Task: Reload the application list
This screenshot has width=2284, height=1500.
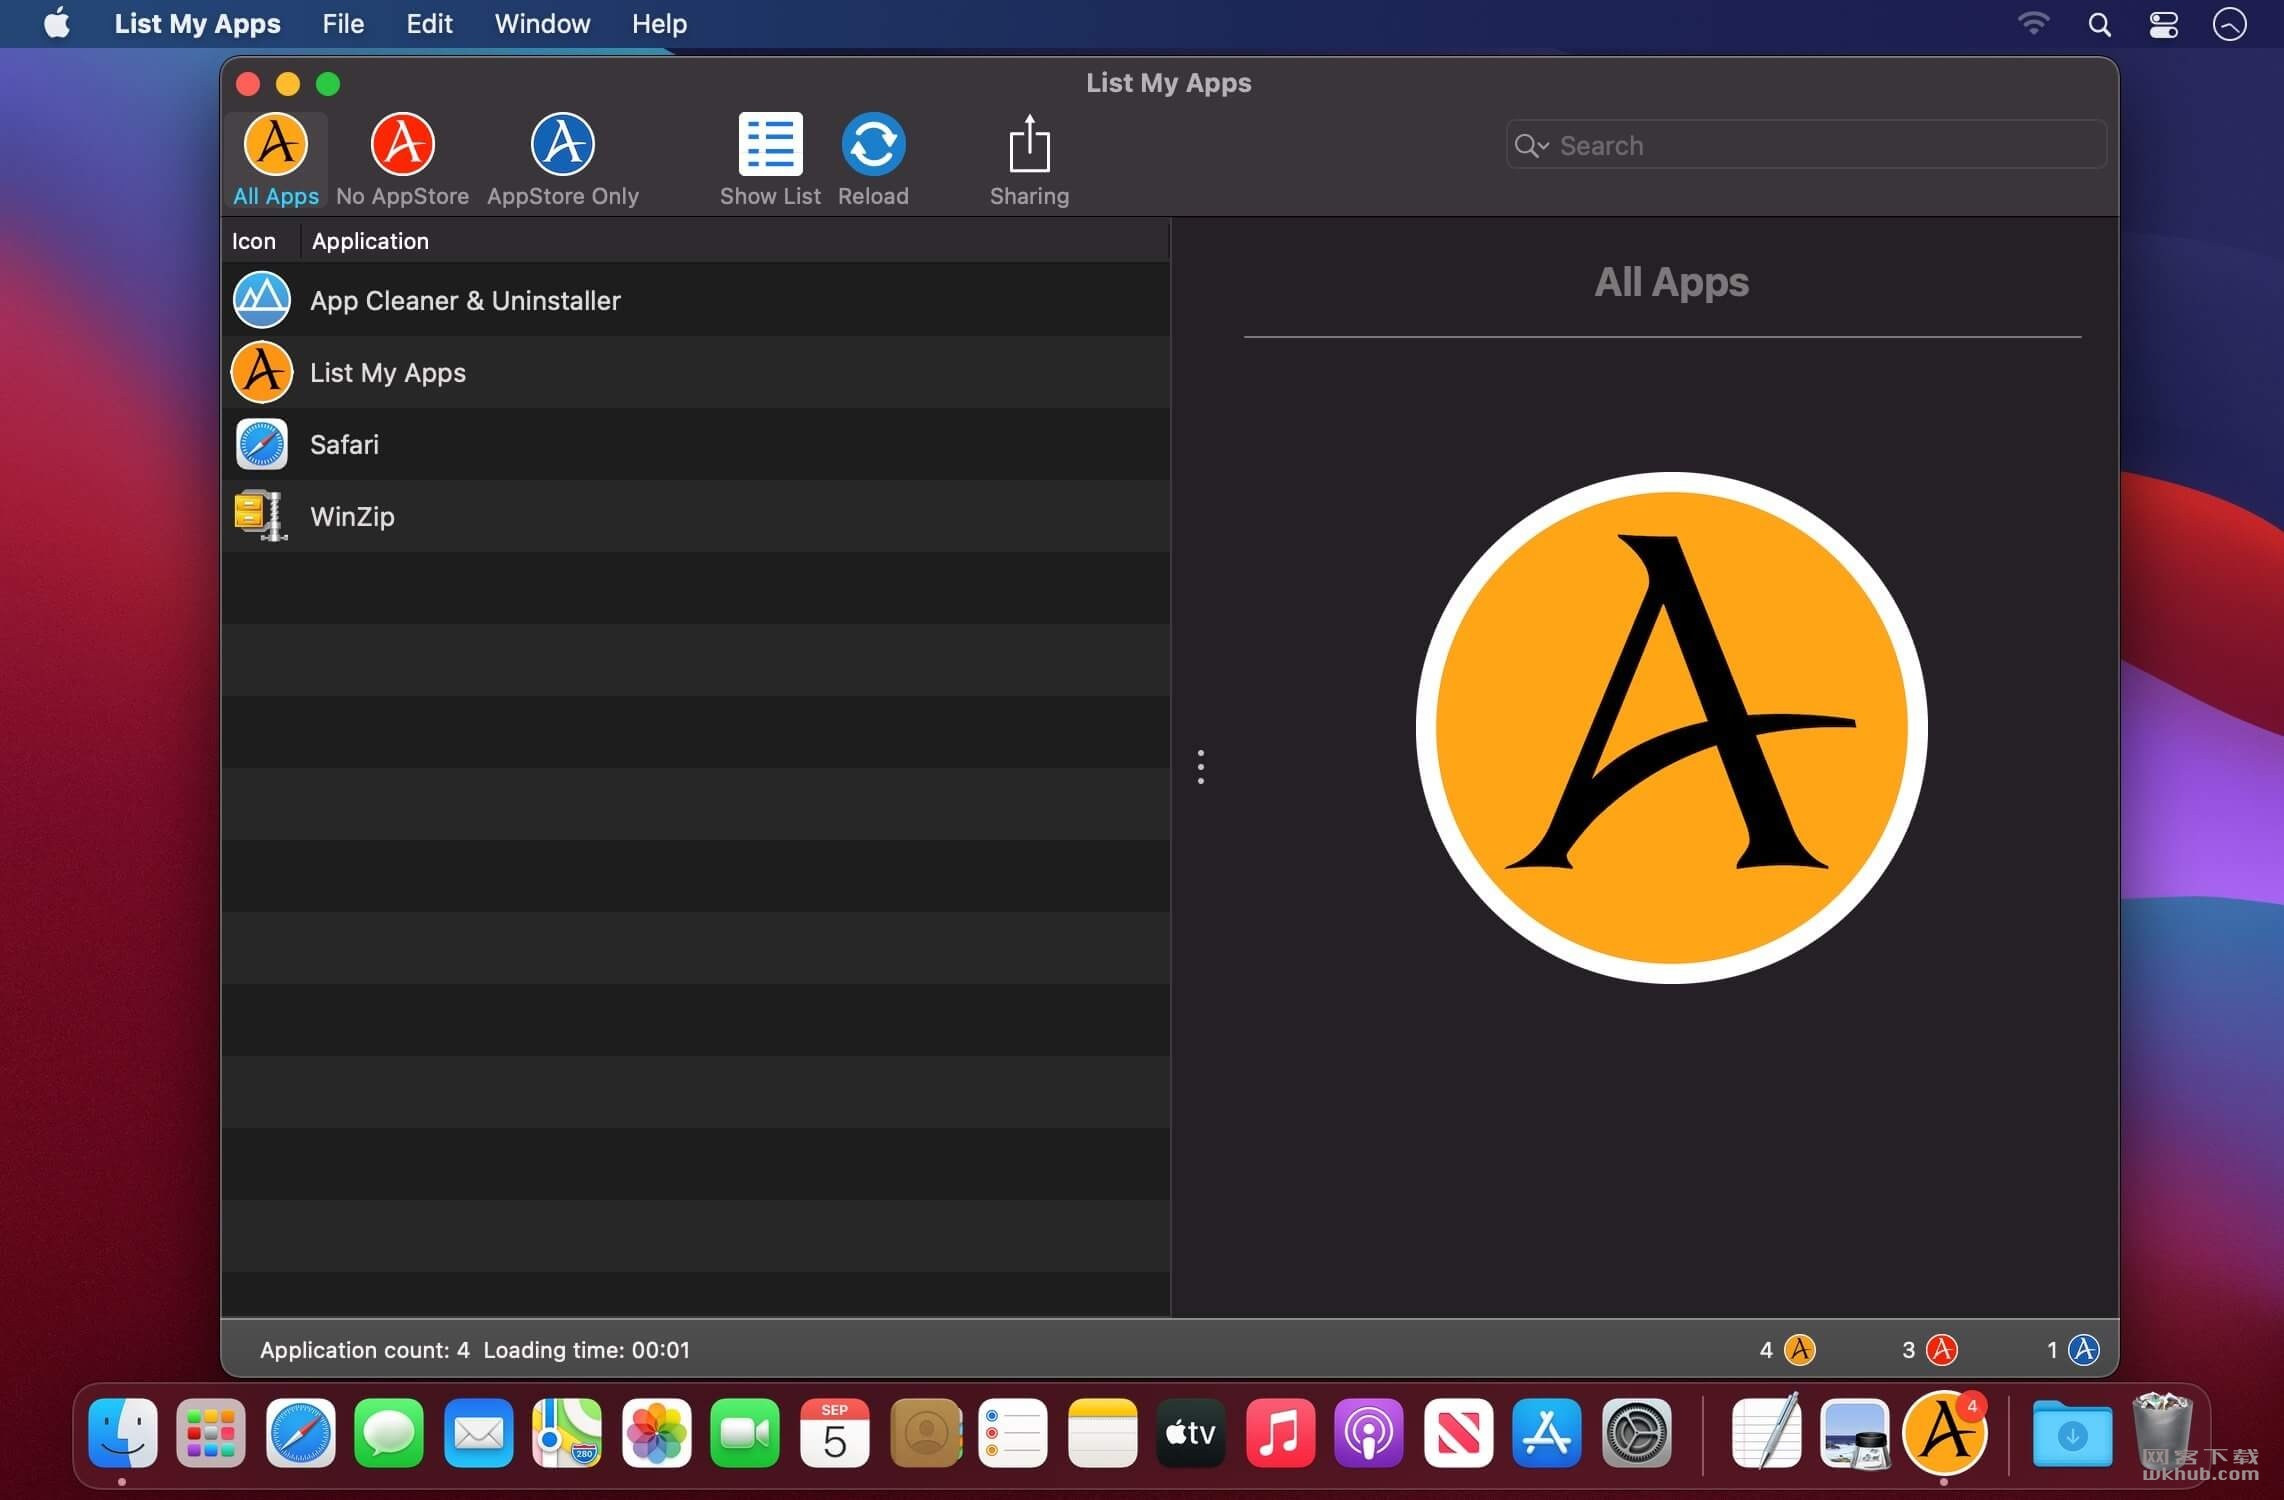Action: pyautogui.click(x=873, y=144)
